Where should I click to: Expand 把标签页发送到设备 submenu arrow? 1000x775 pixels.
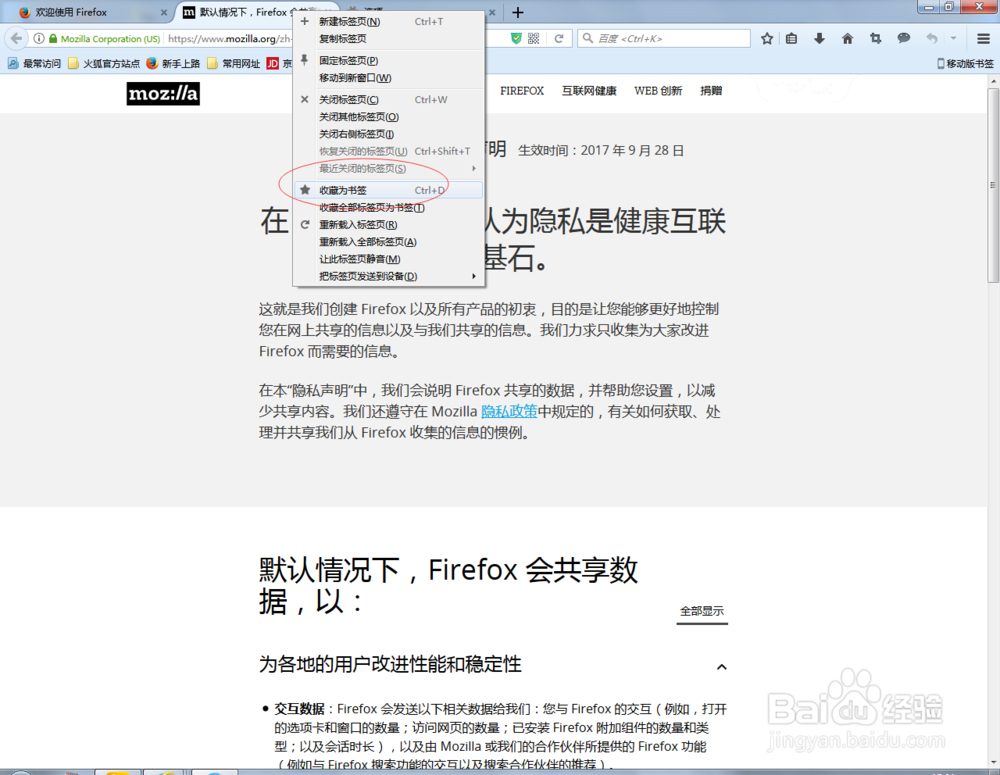[x=474, y=276]
